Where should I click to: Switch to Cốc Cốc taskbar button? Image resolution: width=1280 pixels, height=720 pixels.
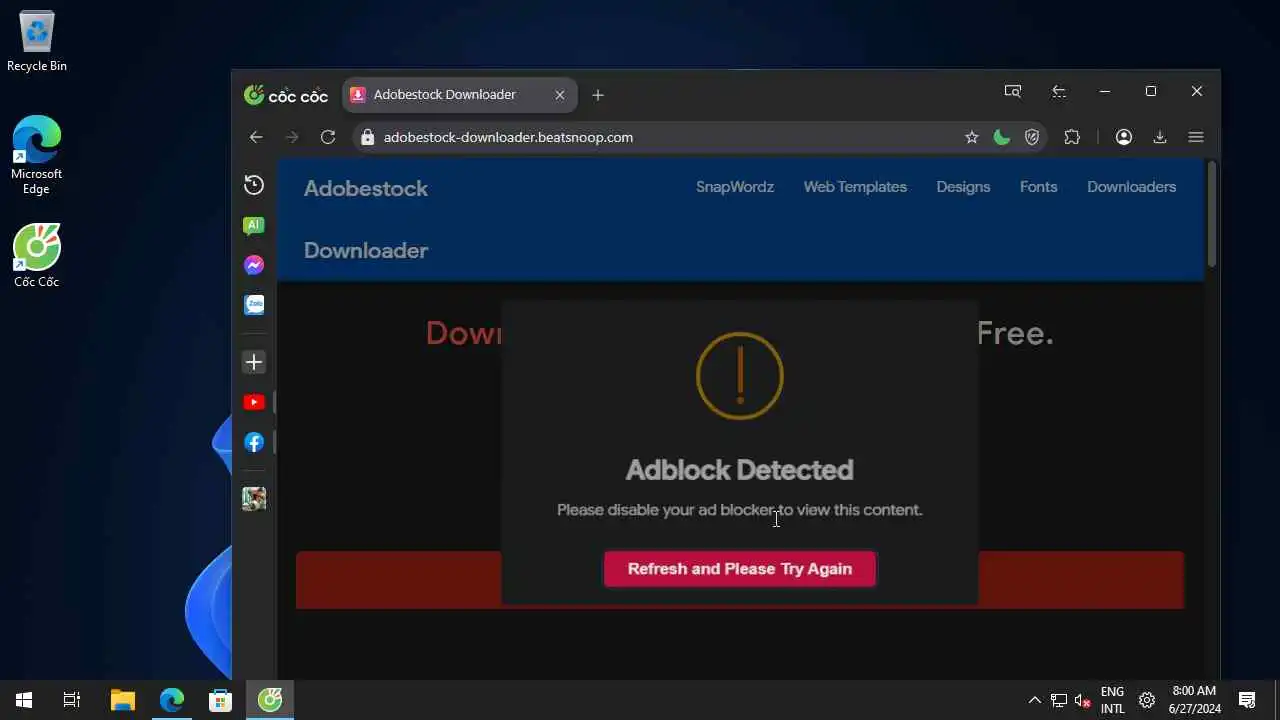(x=270, y=700)
